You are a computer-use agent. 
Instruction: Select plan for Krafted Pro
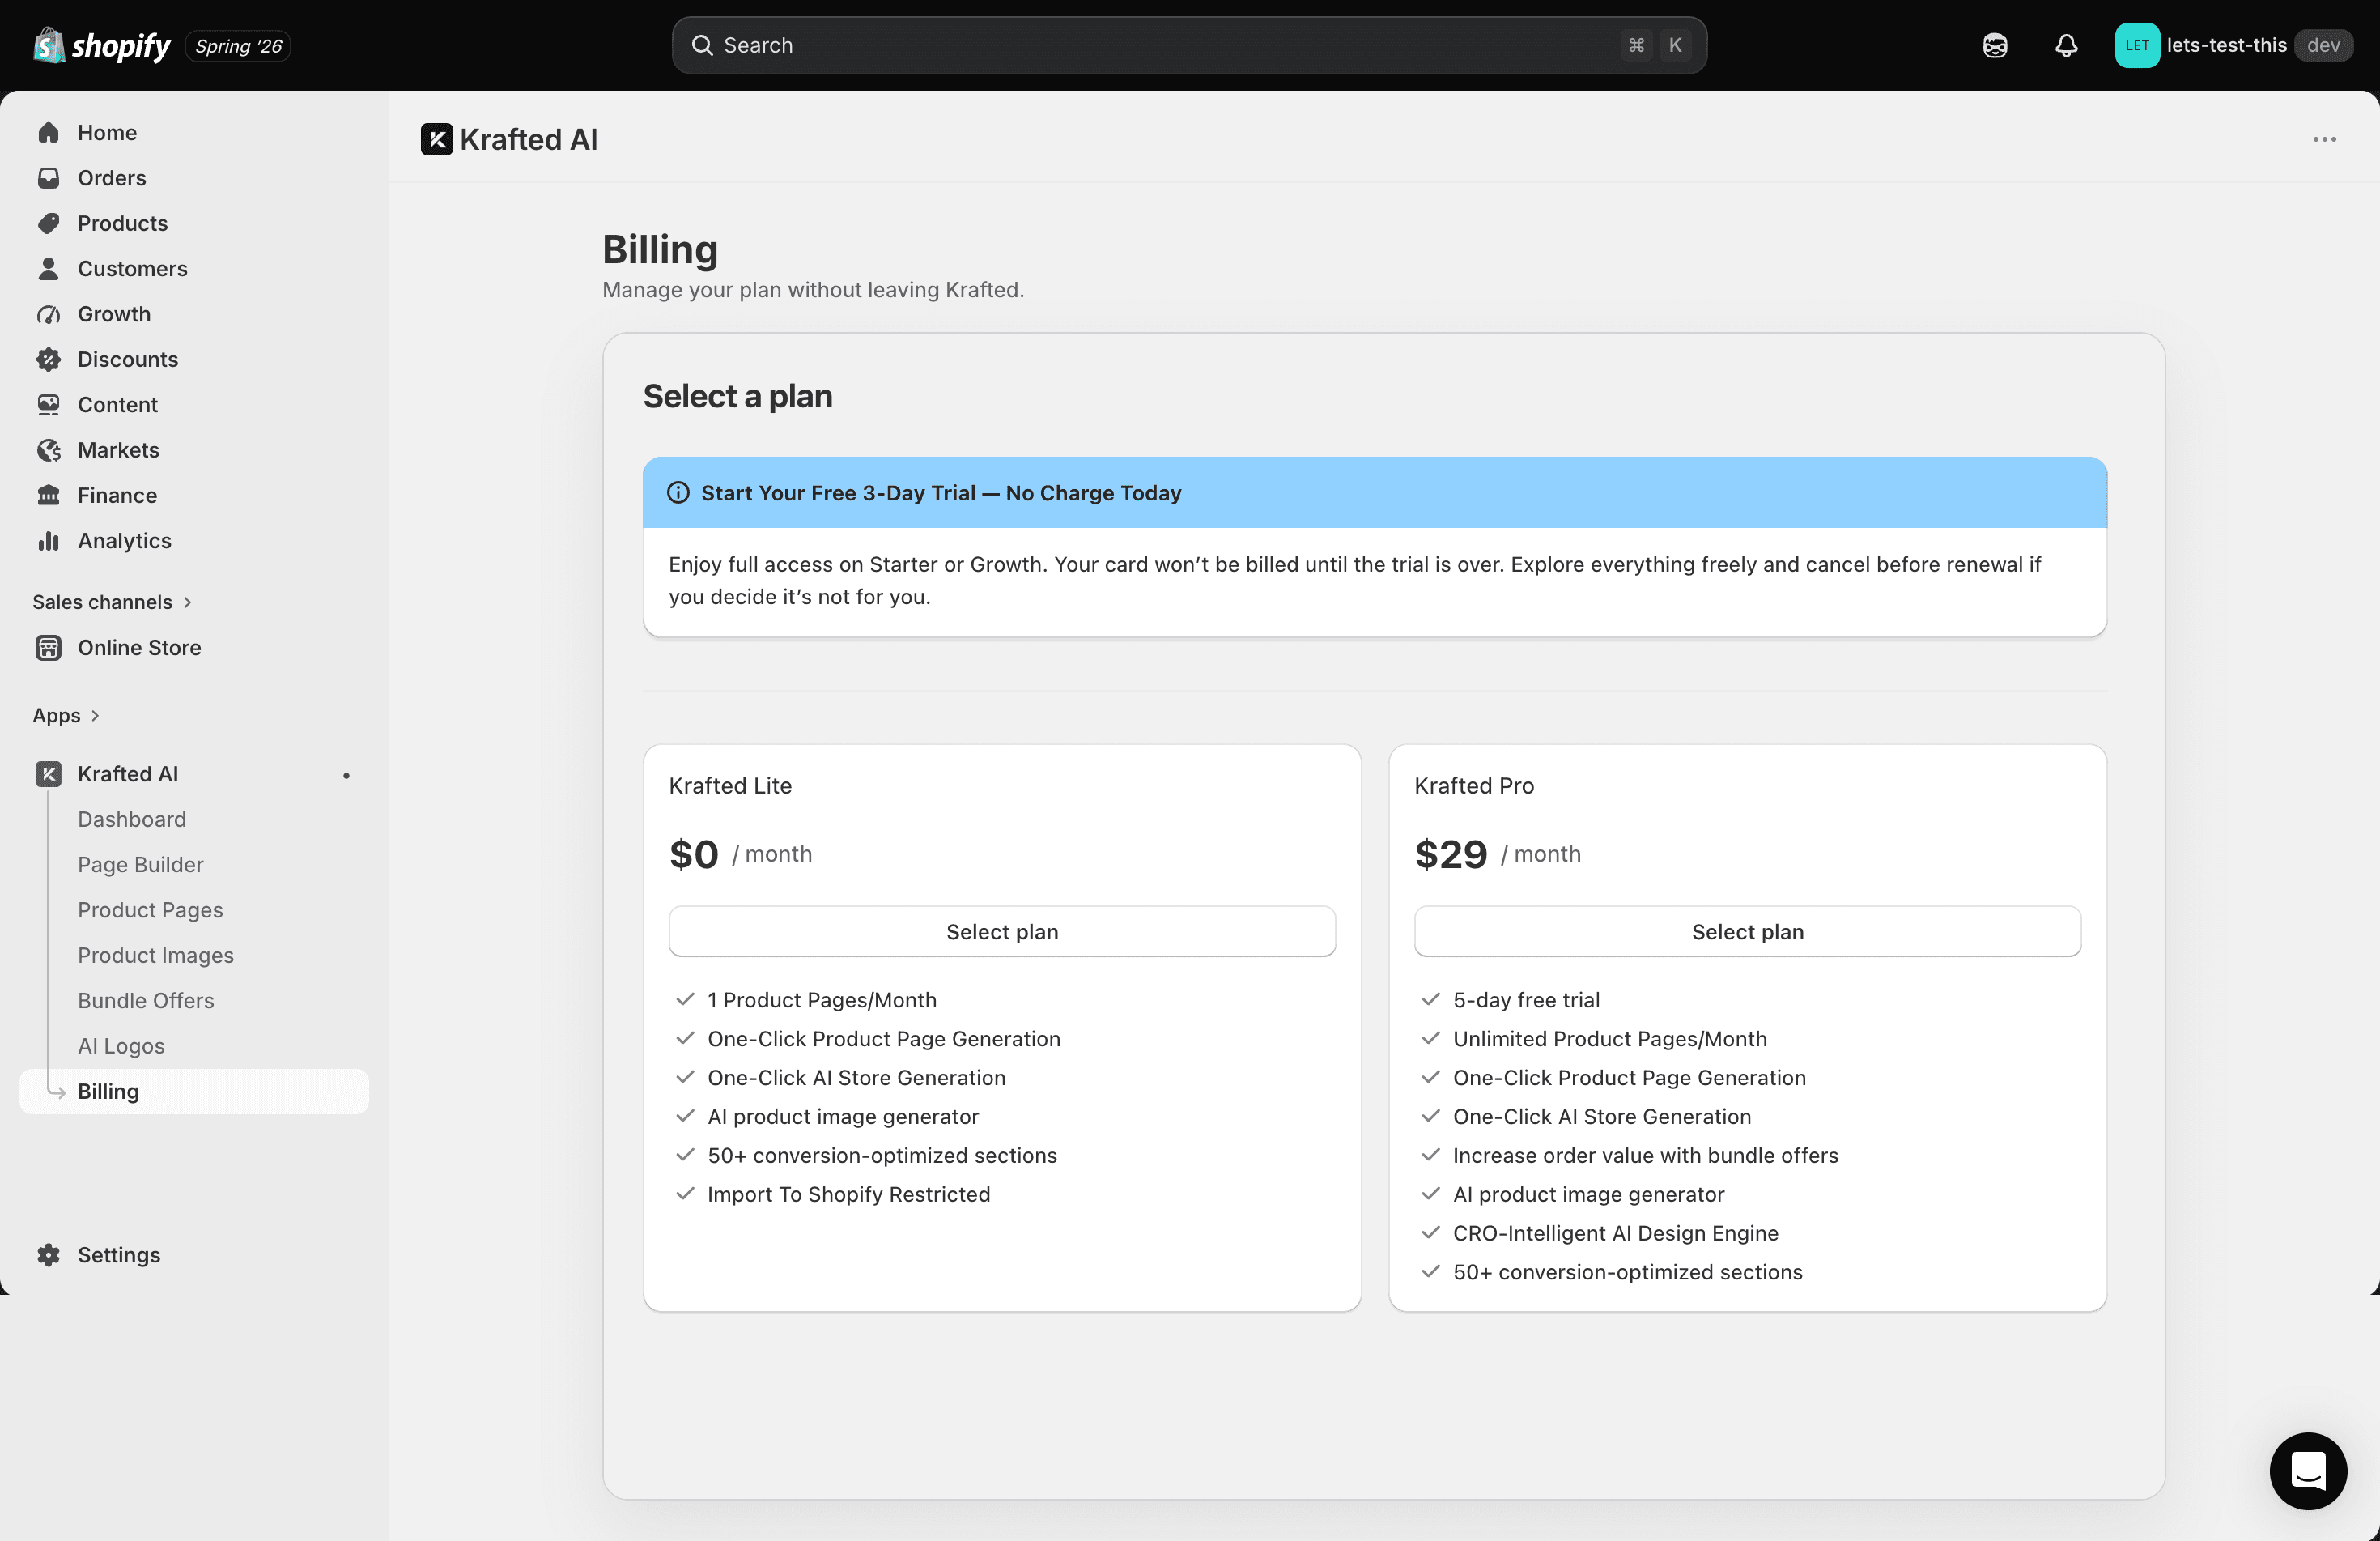tap(1747, 931)
